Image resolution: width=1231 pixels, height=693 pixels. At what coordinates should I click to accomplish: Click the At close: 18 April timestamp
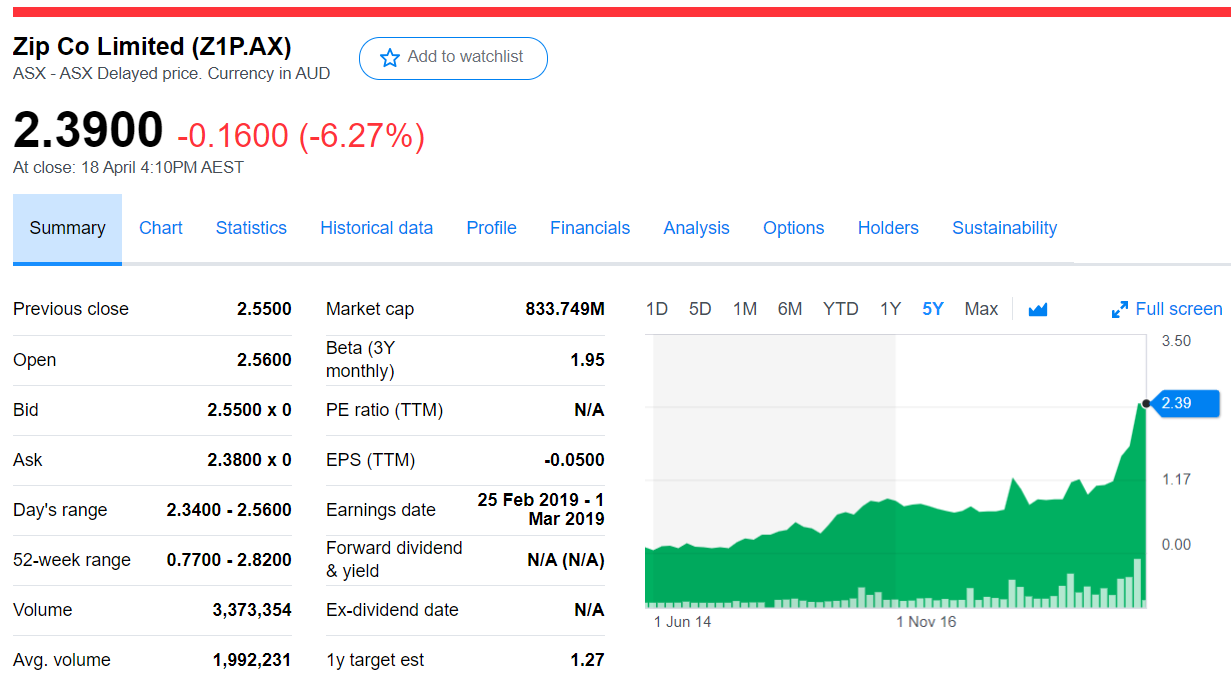[x=128, y=168]
